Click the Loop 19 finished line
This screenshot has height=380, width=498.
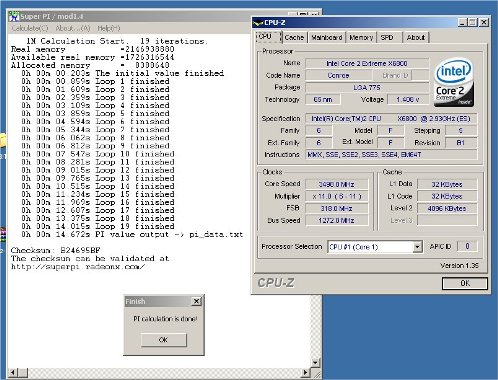[98, 226]
